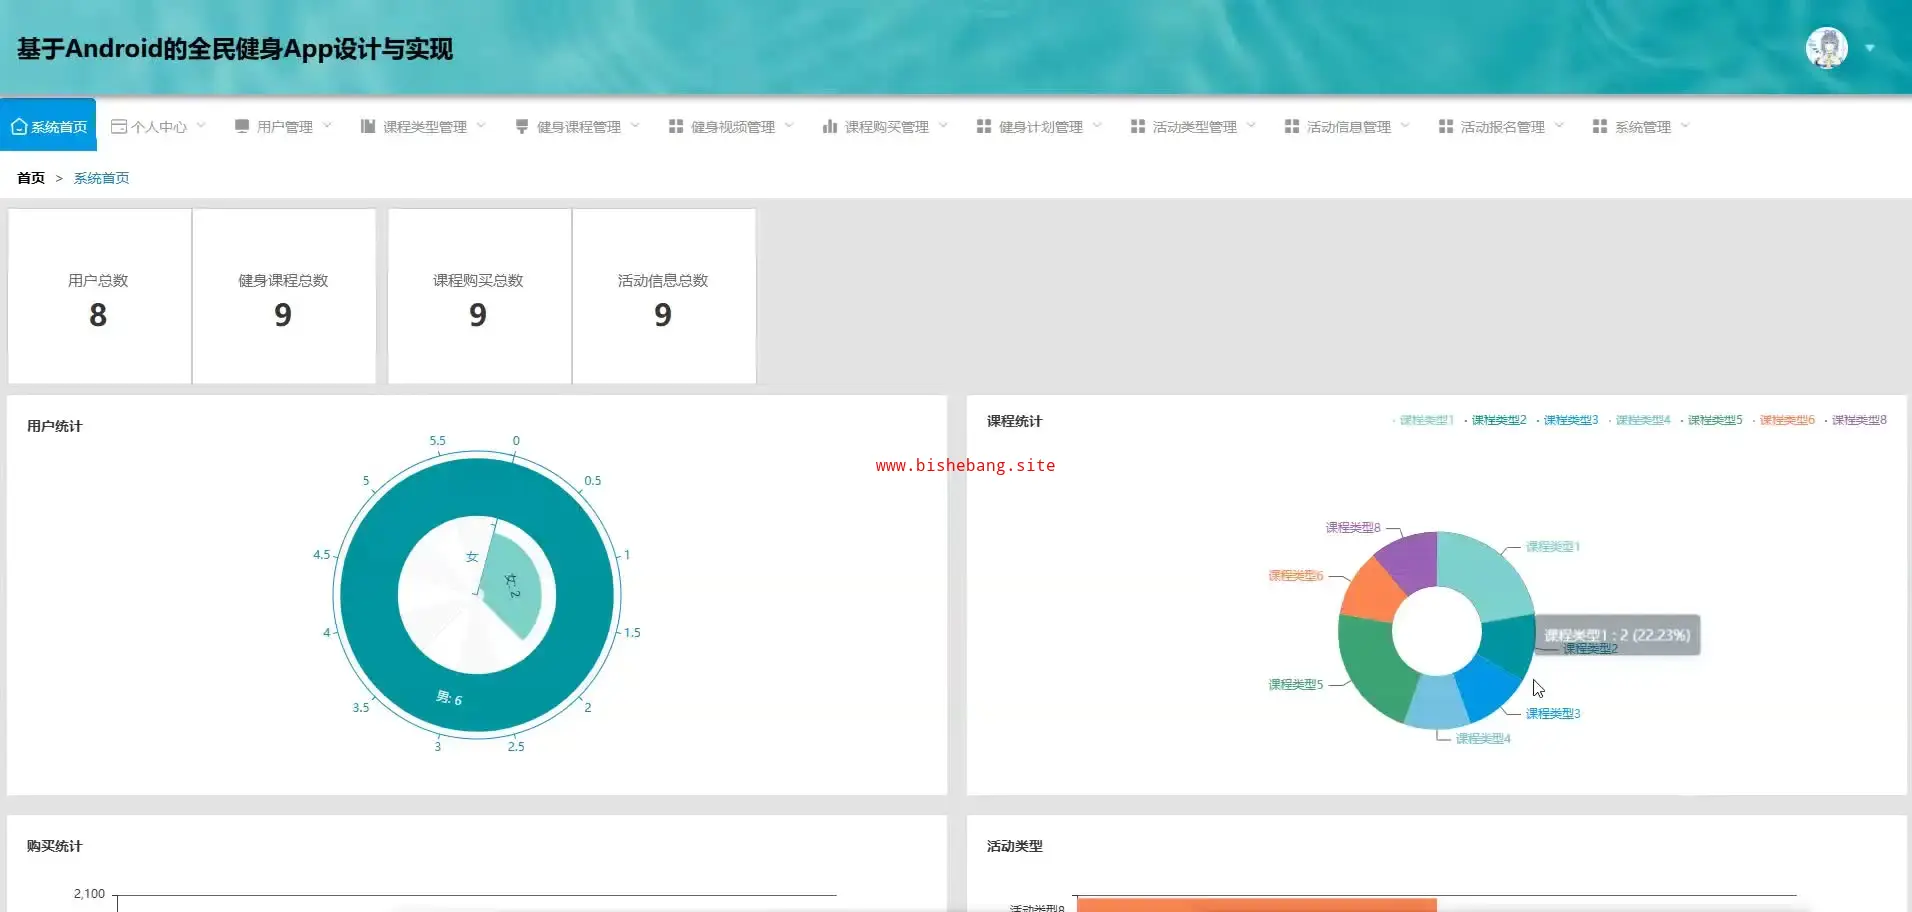Open the 活动报名管理 menu label

[x=1503, y=127]
